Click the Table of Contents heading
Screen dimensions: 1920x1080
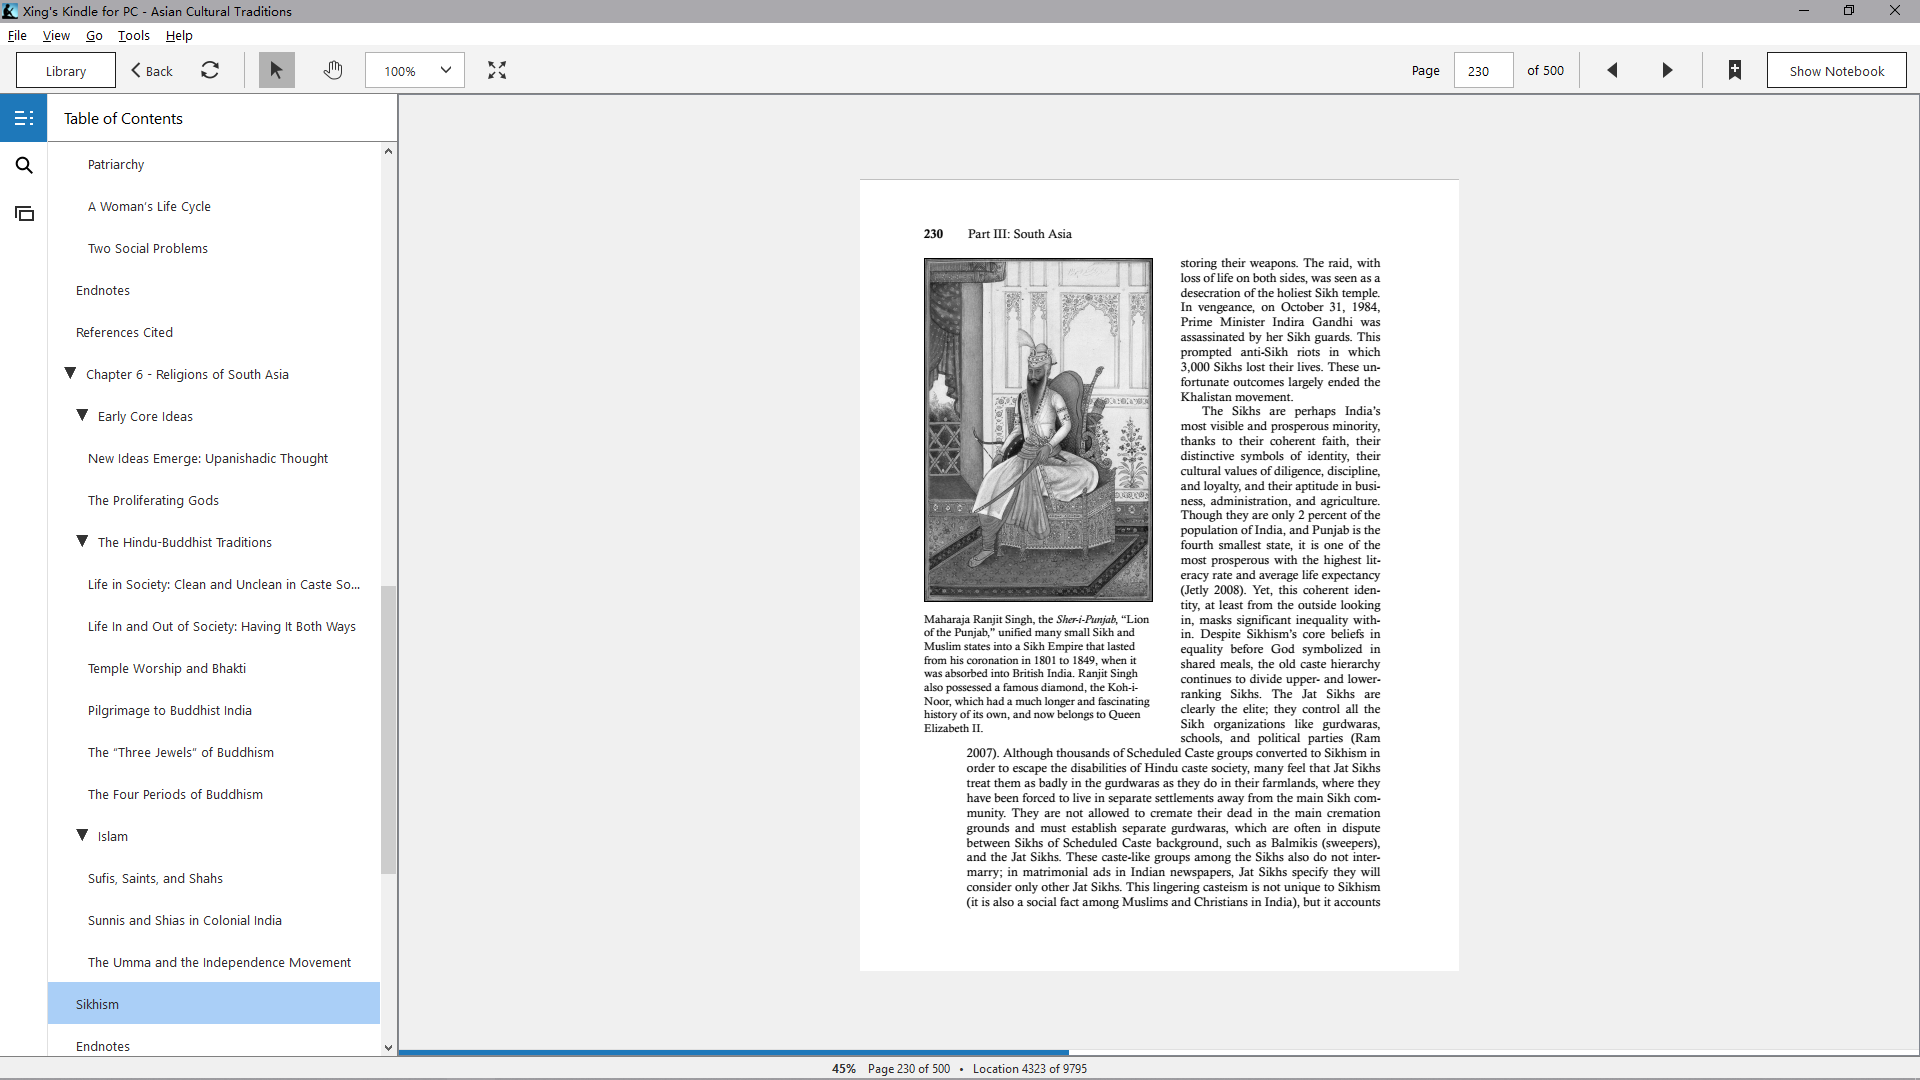123,118
